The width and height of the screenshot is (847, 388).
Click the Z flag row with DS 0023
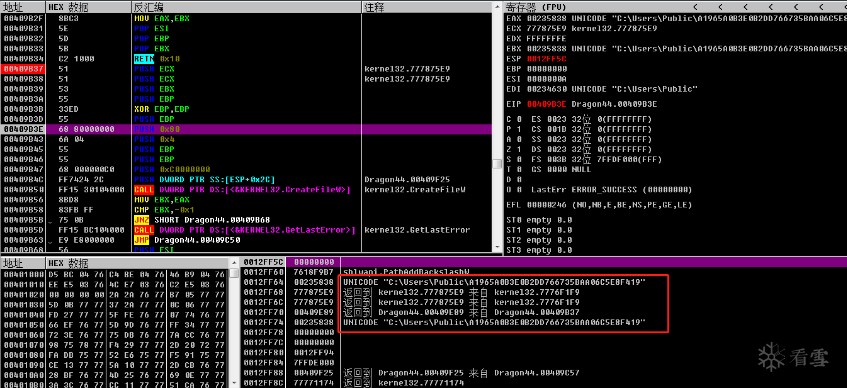(x=579, y=149)
